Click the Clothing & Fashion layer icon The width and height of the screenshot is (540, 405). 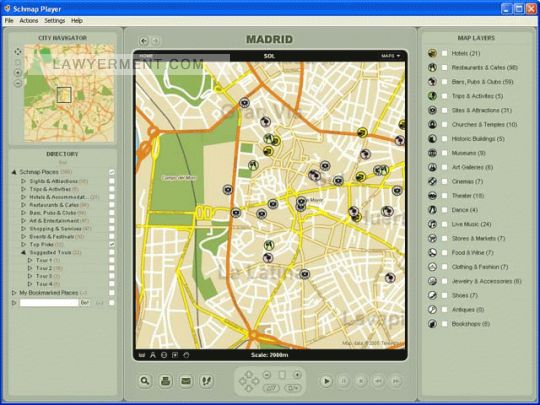(x=432, y=267)
